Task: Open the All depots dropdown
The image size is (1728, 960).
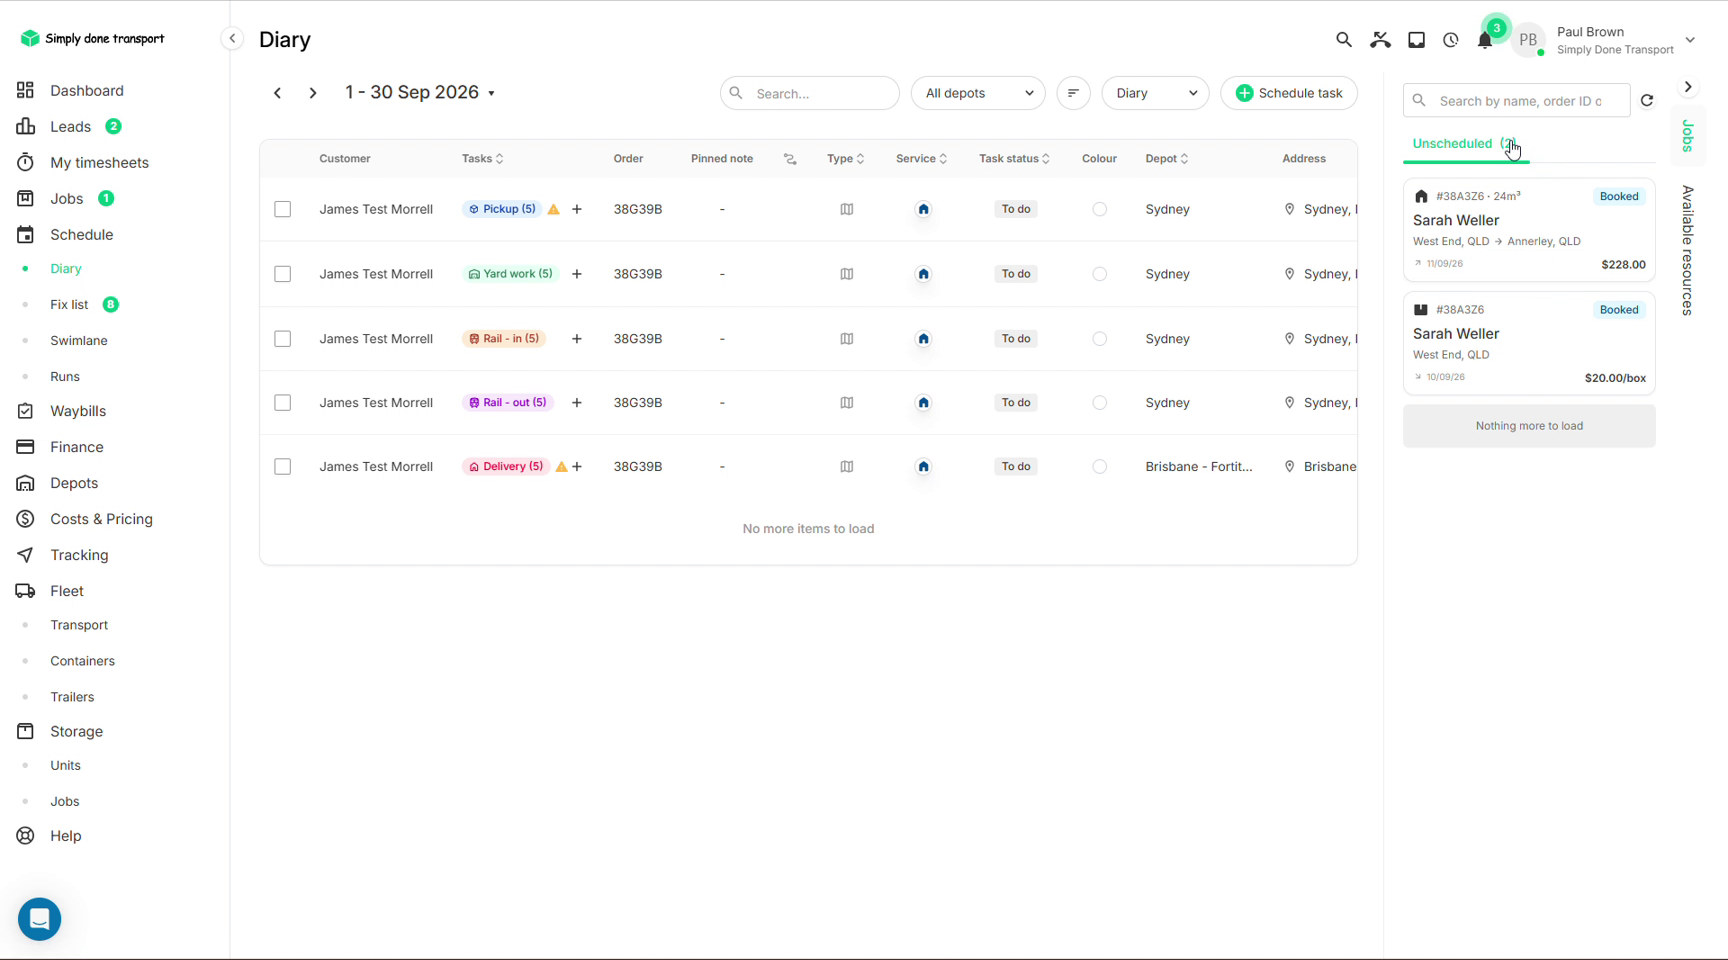Action: tap(978, 93)
